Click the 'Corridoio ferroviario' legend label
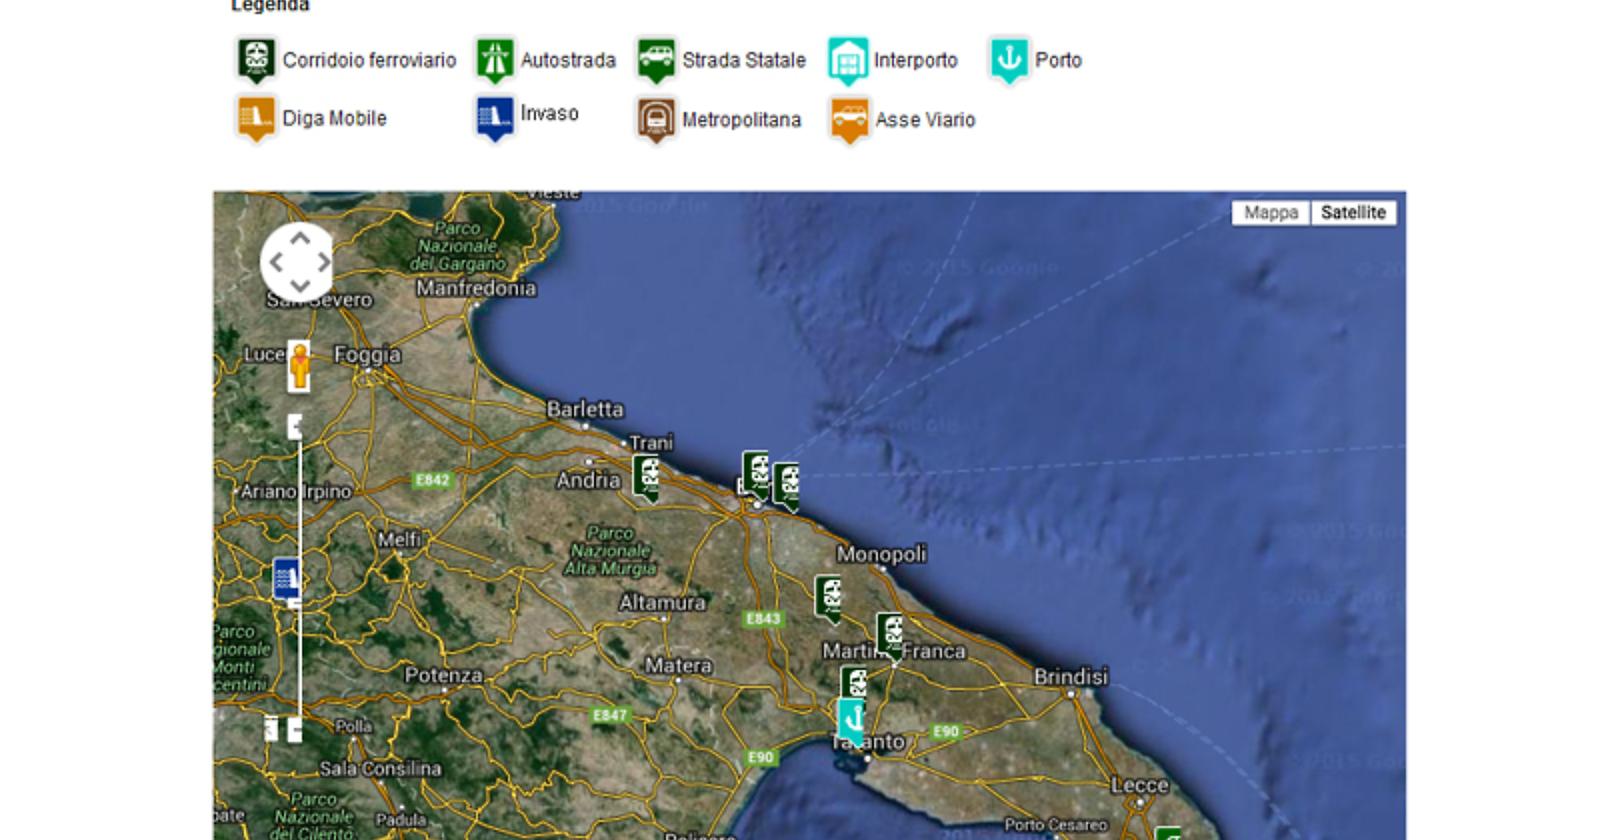 click(x=369, y=60)
